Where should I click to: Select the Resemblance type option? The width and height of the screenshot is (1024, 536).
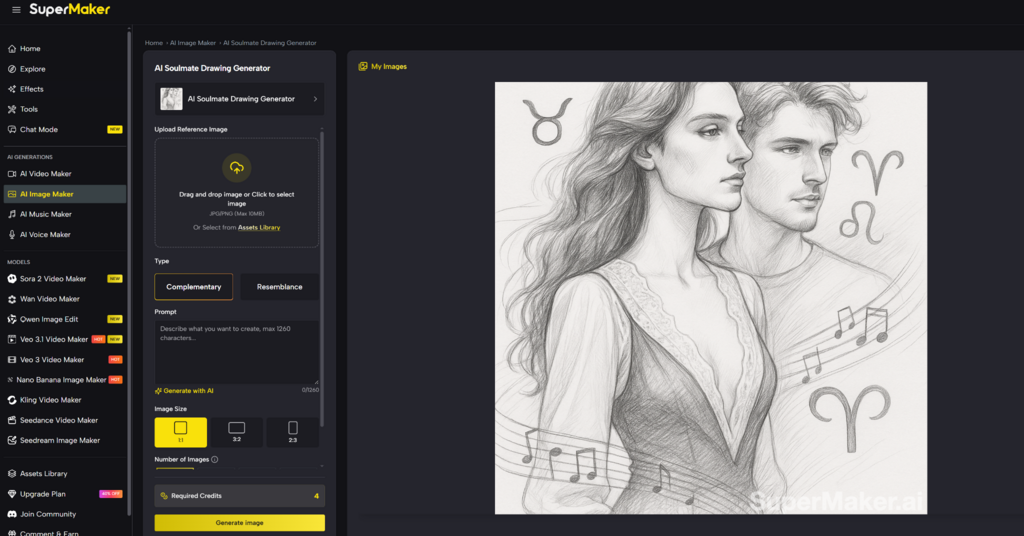point(280,287)
